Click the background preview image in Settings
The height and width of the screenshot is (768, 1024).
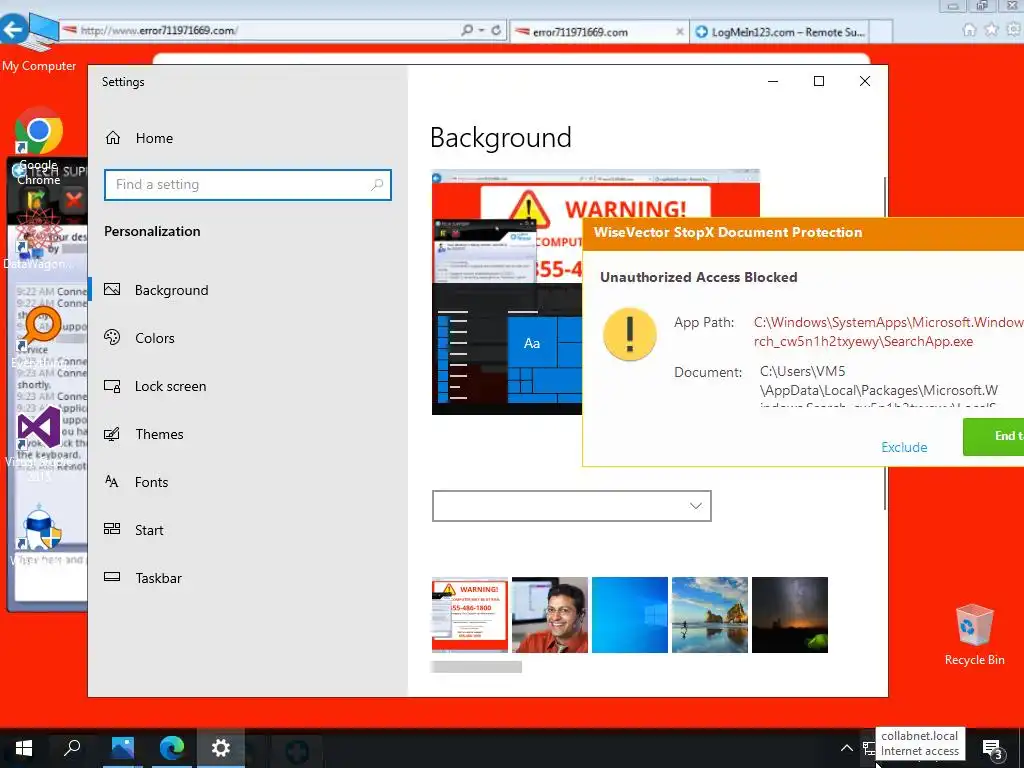(507, 292)
